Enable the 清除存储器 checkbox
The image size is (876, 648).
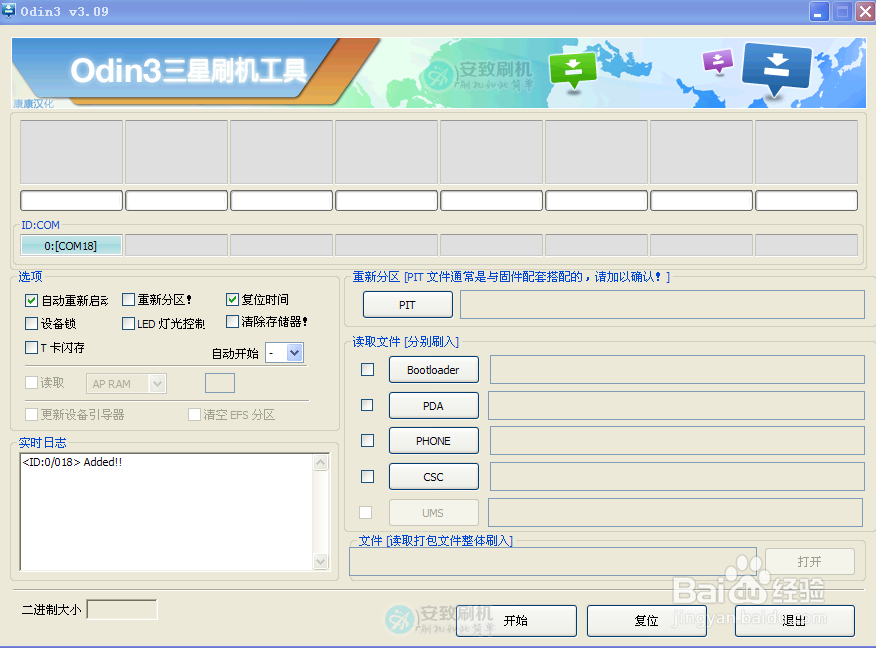[x=232, y=322]
